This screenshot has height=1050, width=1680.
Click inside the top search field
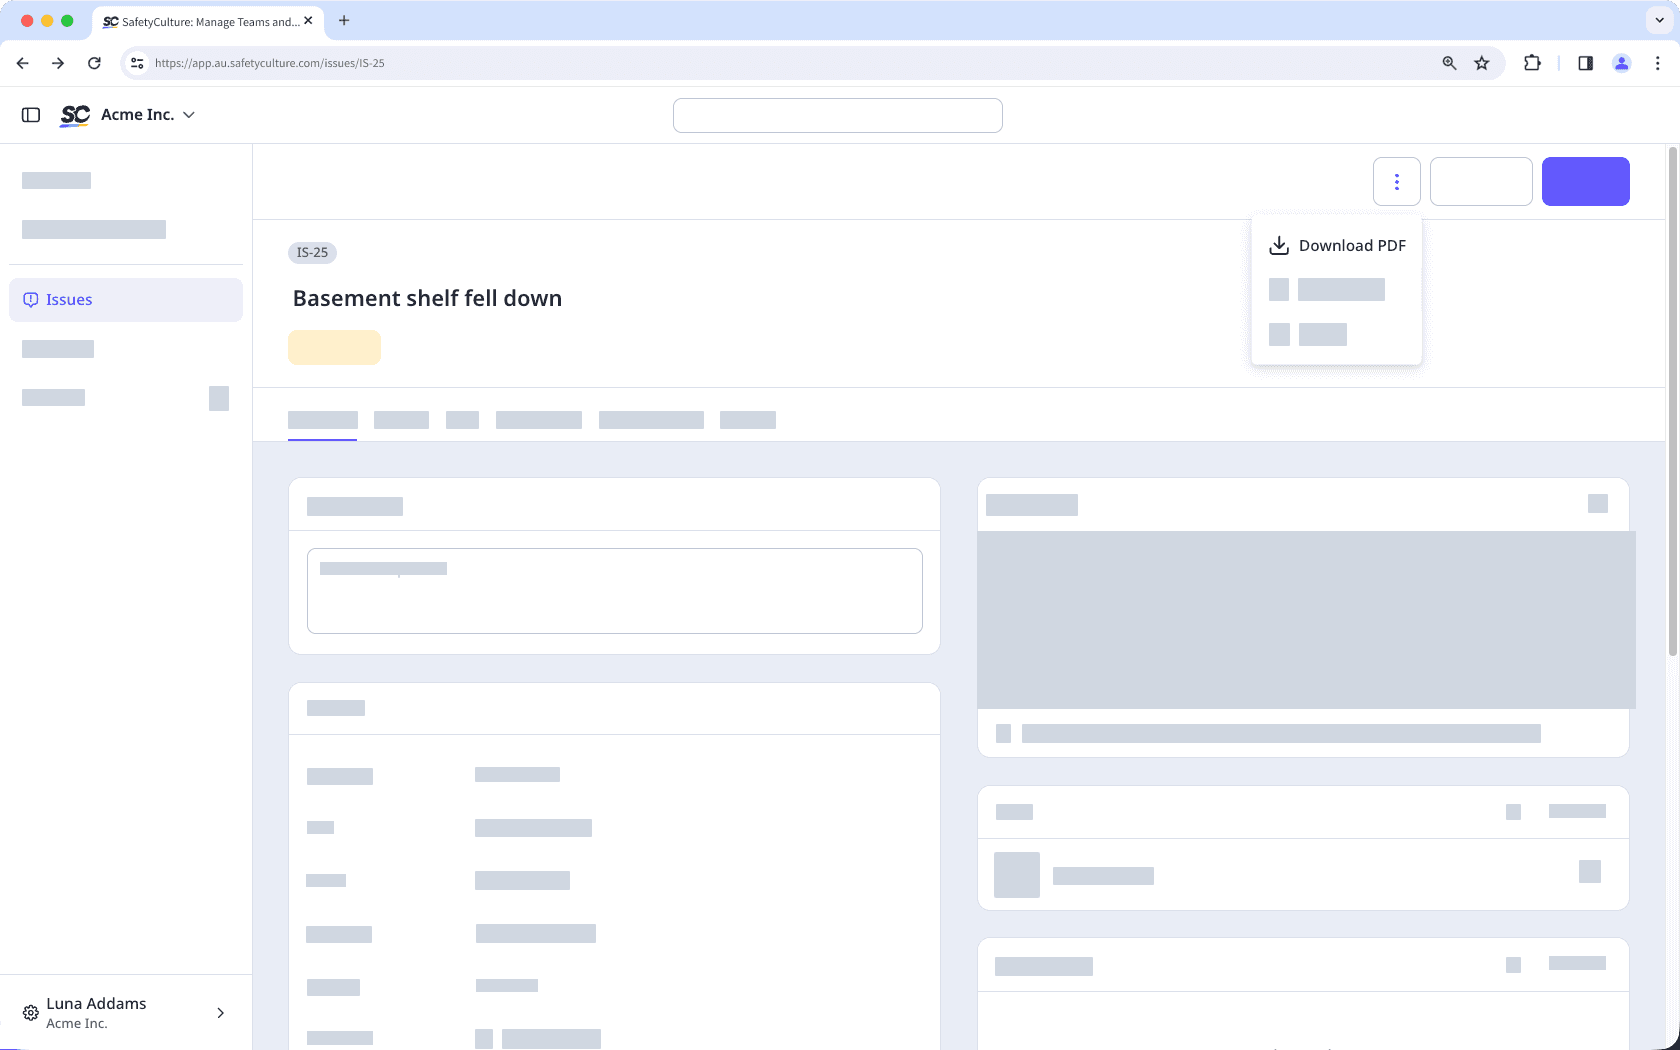pyautogui.click(x=838, y=115)
